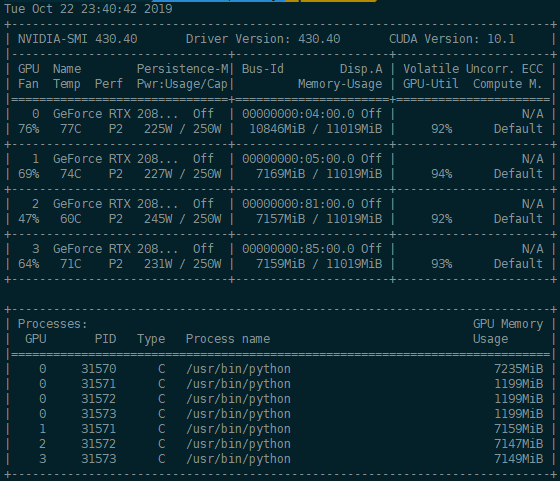The width and height of the screenshot is (560, 481).
Task: Click the Persistence-M column header
Action: [182, 69]
